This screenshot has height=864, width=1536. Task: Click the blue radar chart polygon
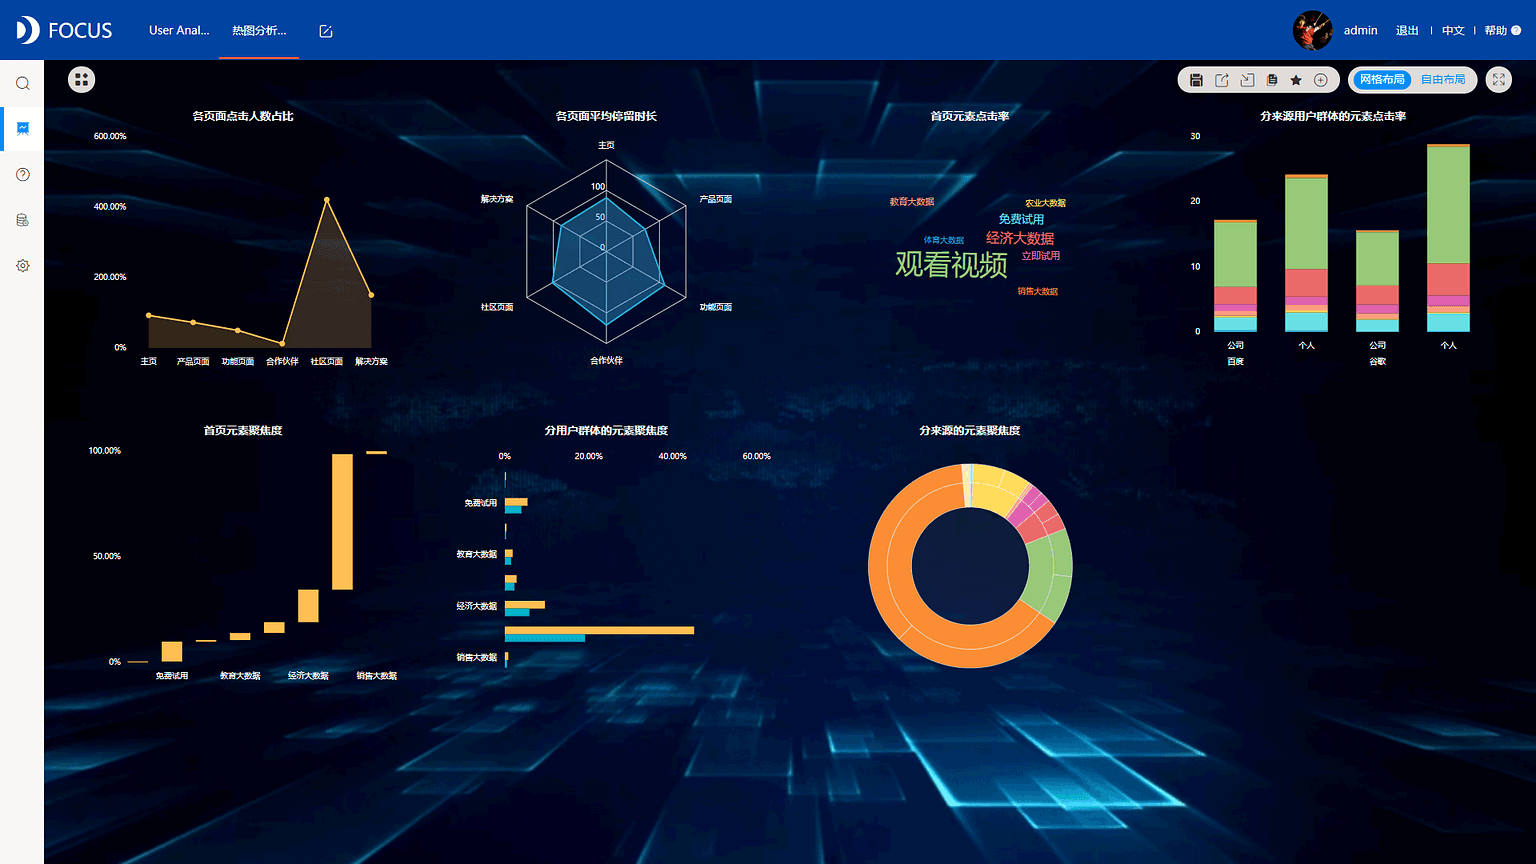(x=608, y=260)
